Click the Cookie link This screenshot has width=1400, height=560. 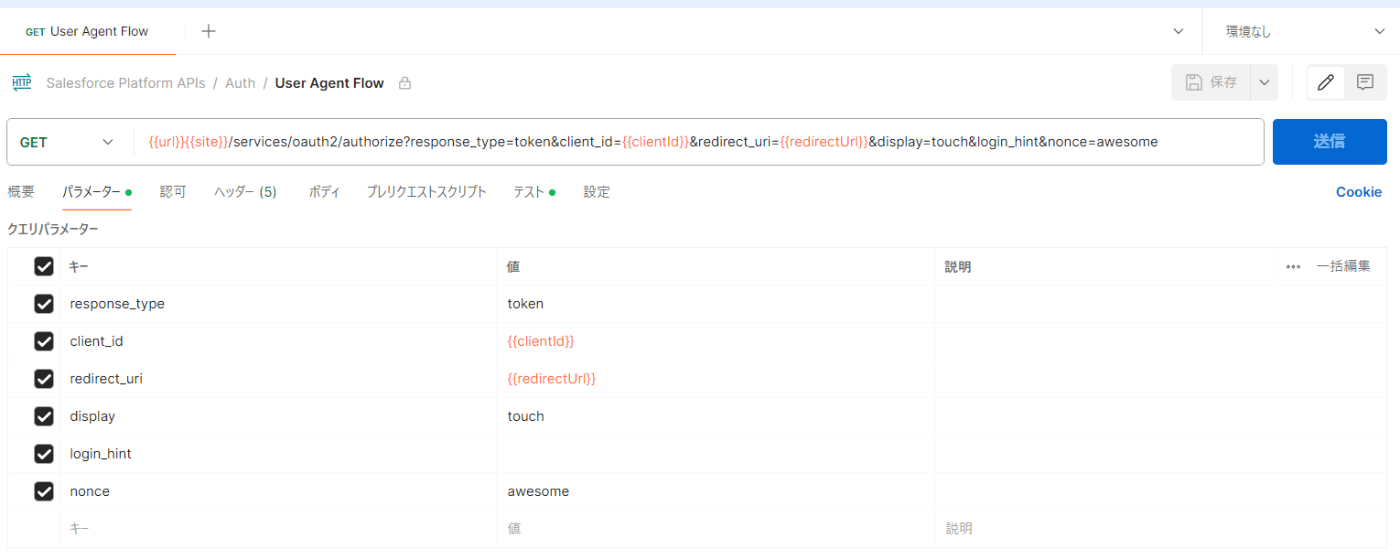[1358, 192]
